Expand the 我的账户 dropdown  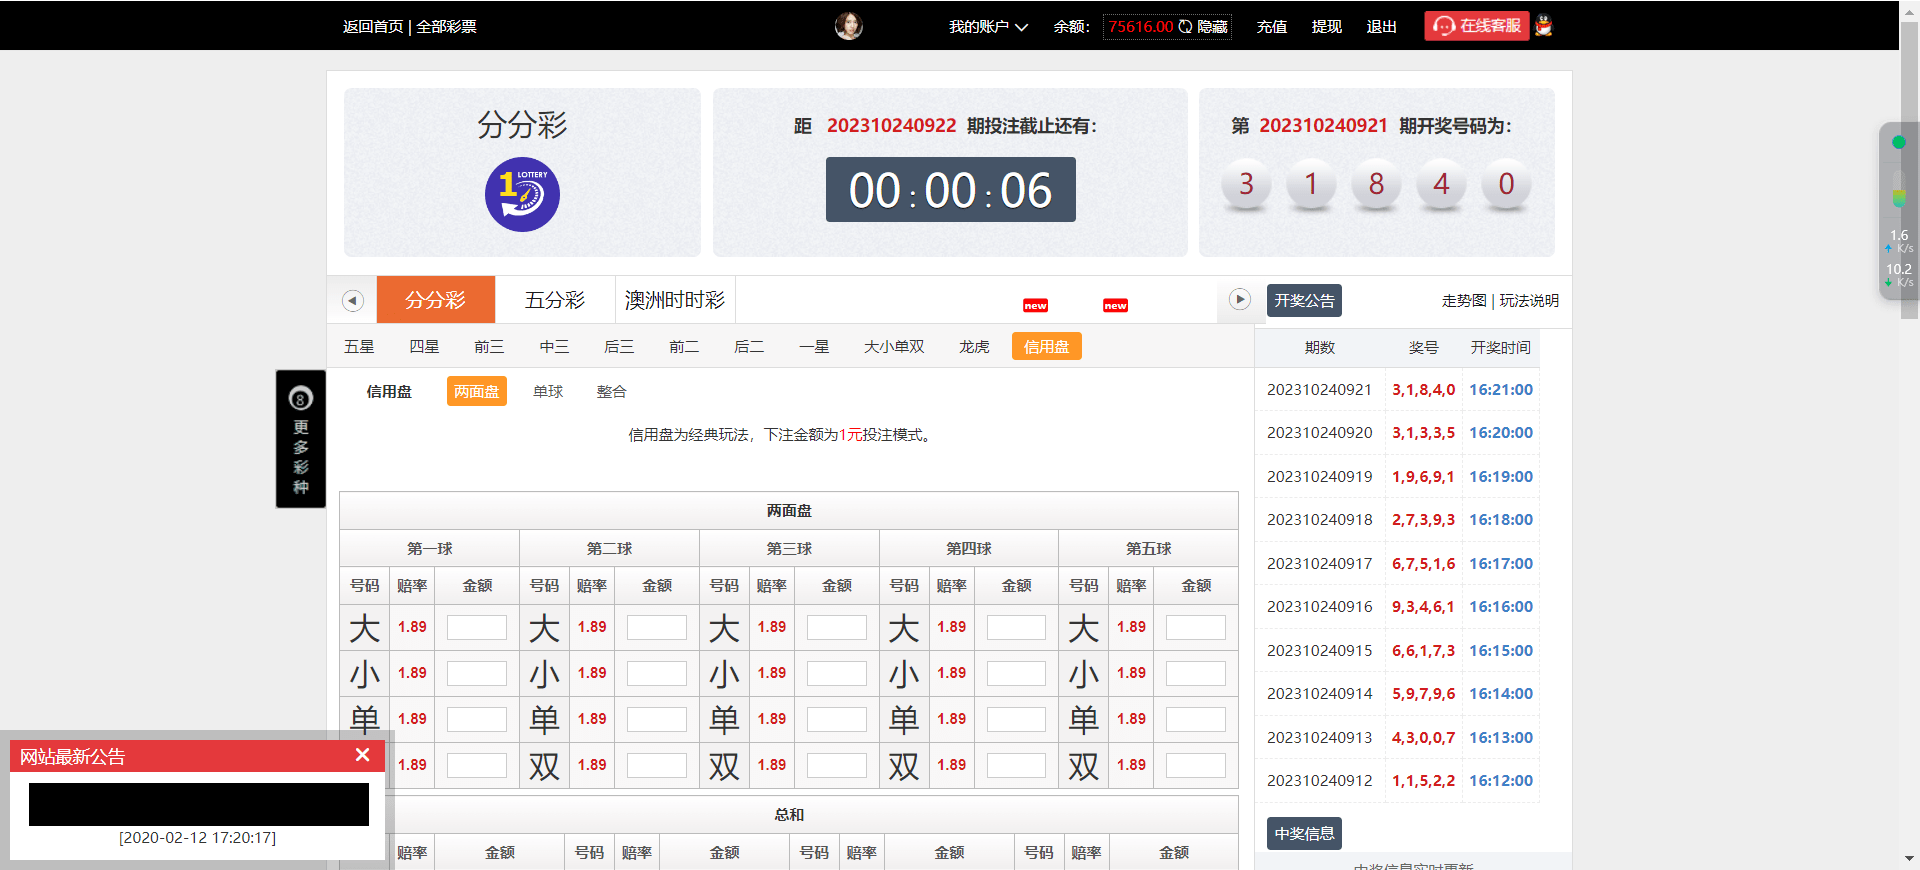988,27
